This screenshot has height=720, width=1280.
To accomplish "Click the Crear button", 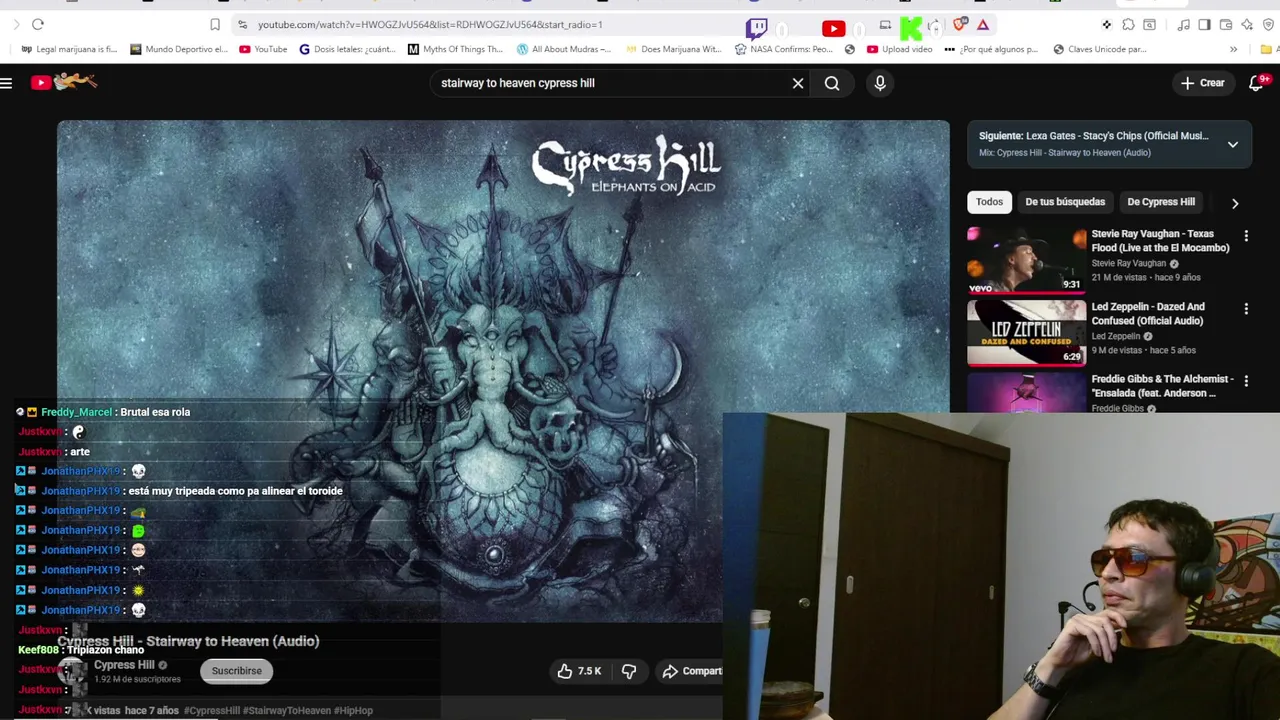I will coord(1202,83).
